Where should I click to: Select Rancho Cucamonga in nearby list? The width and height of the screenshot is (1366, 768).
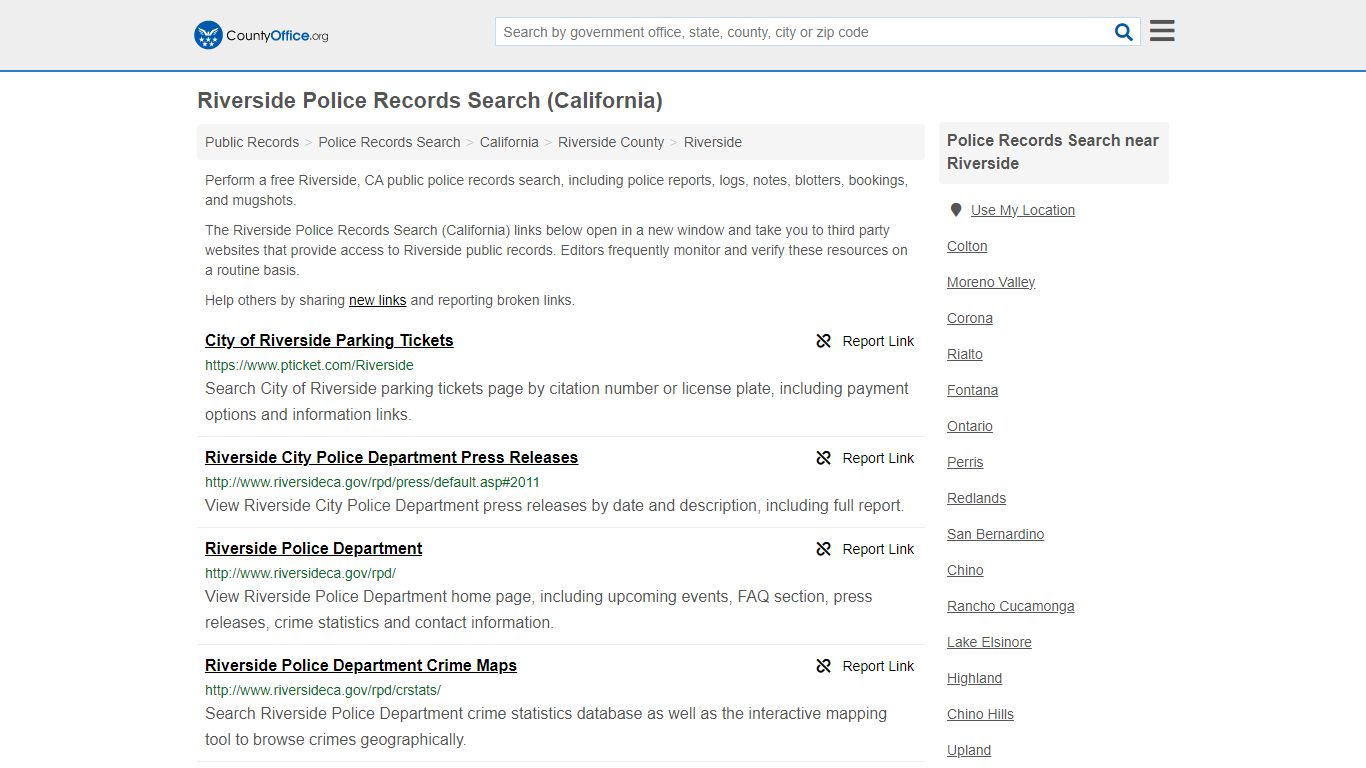1011,606
